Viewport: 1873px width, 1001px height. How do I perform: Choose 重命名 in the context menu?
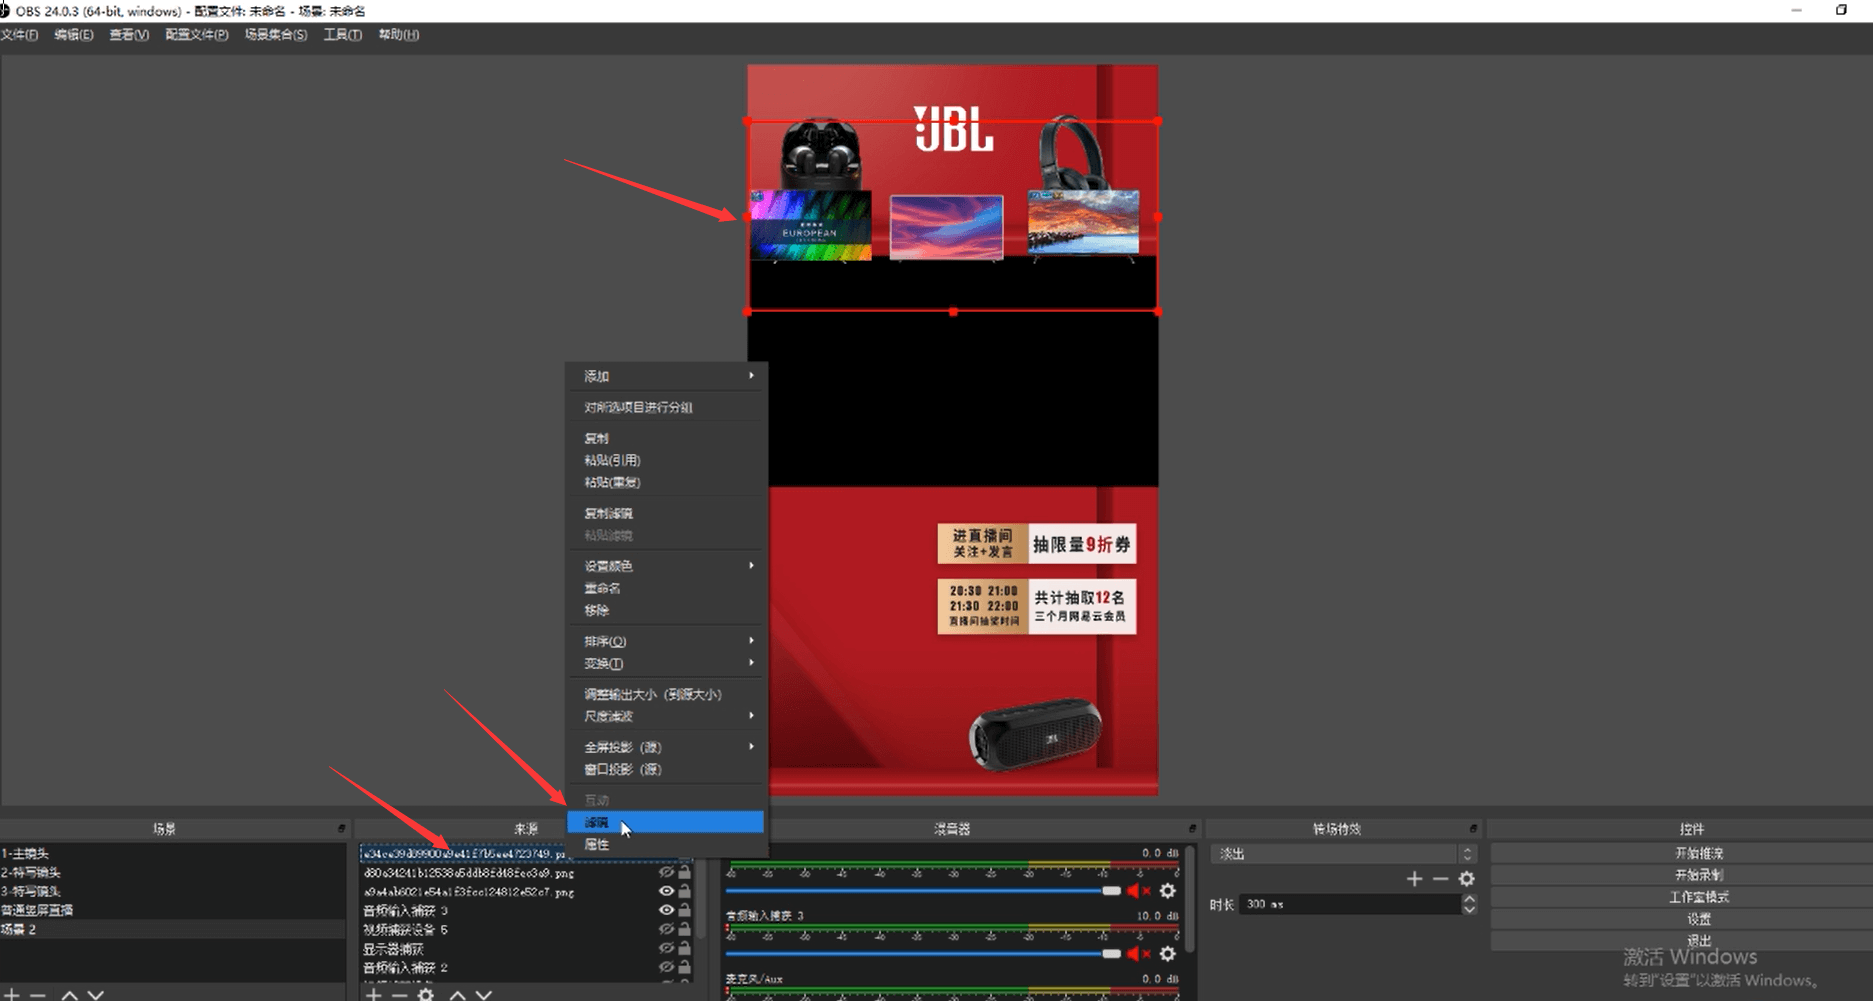[666, 588]
